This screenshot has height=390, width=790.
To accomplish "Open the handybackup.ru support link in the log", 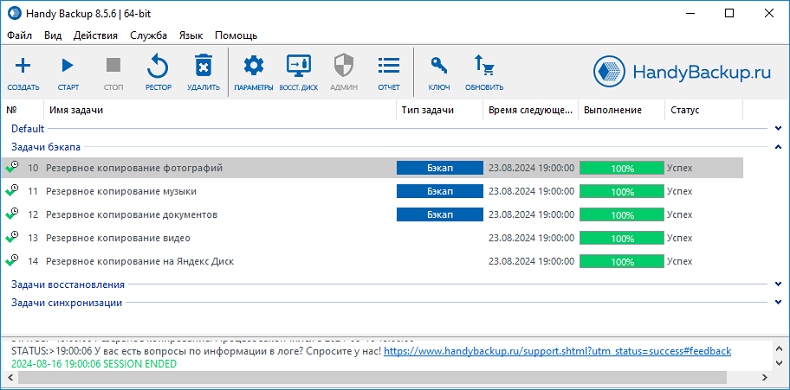I will click(x=557, y=351).
